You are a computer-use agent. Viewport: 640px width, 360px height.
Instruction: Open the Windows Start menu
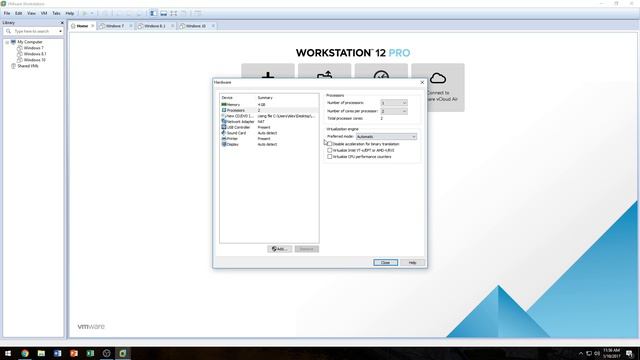coord(8,353)
